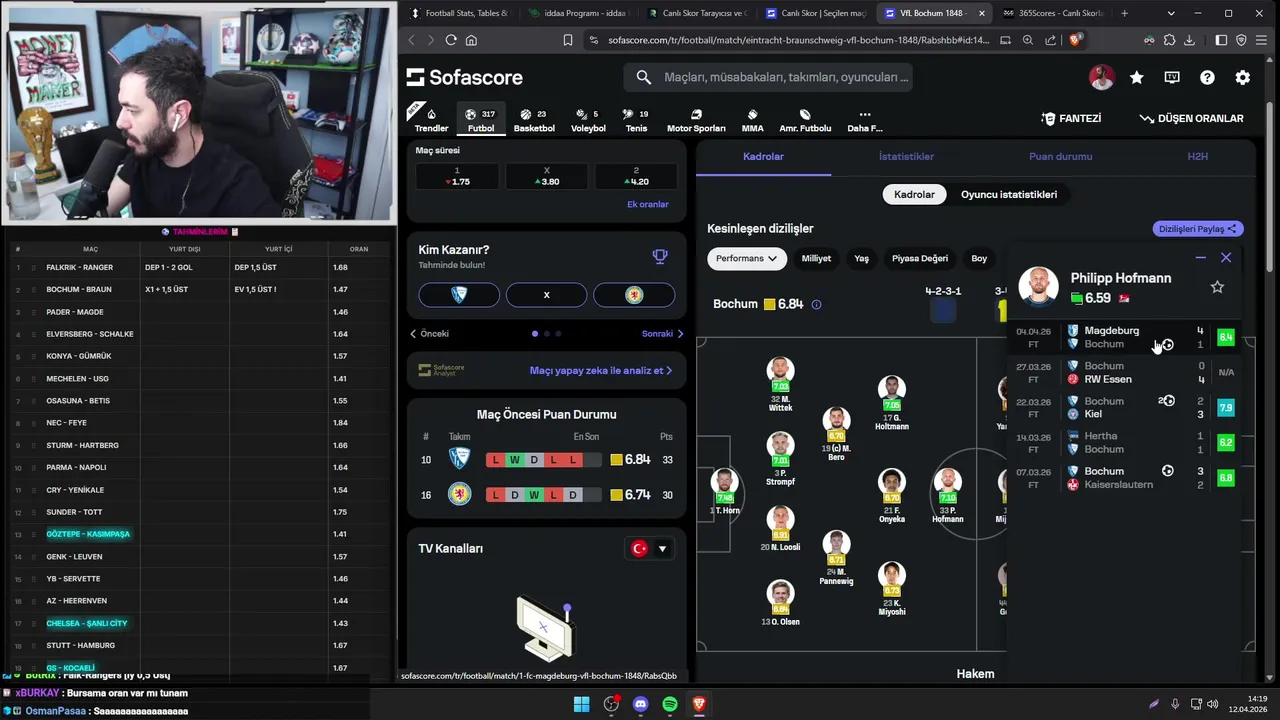Open the Windows Start menu
The image size is (1280, 720).
tap(581, 704)
